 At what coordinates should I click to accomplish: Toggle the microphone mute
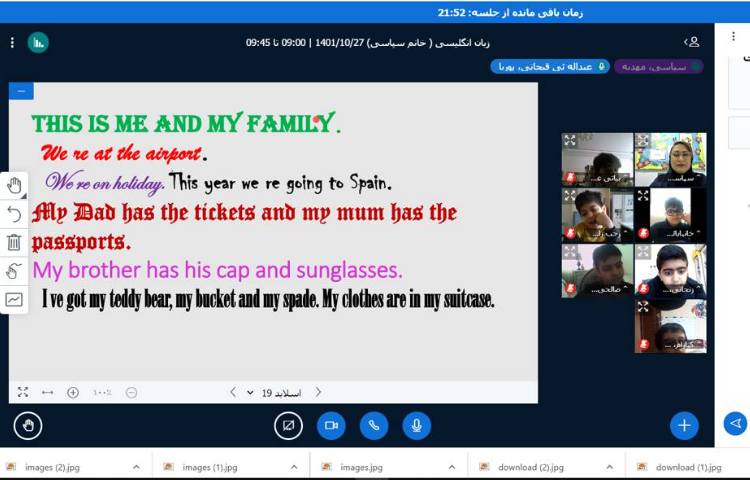click(417, 425)
